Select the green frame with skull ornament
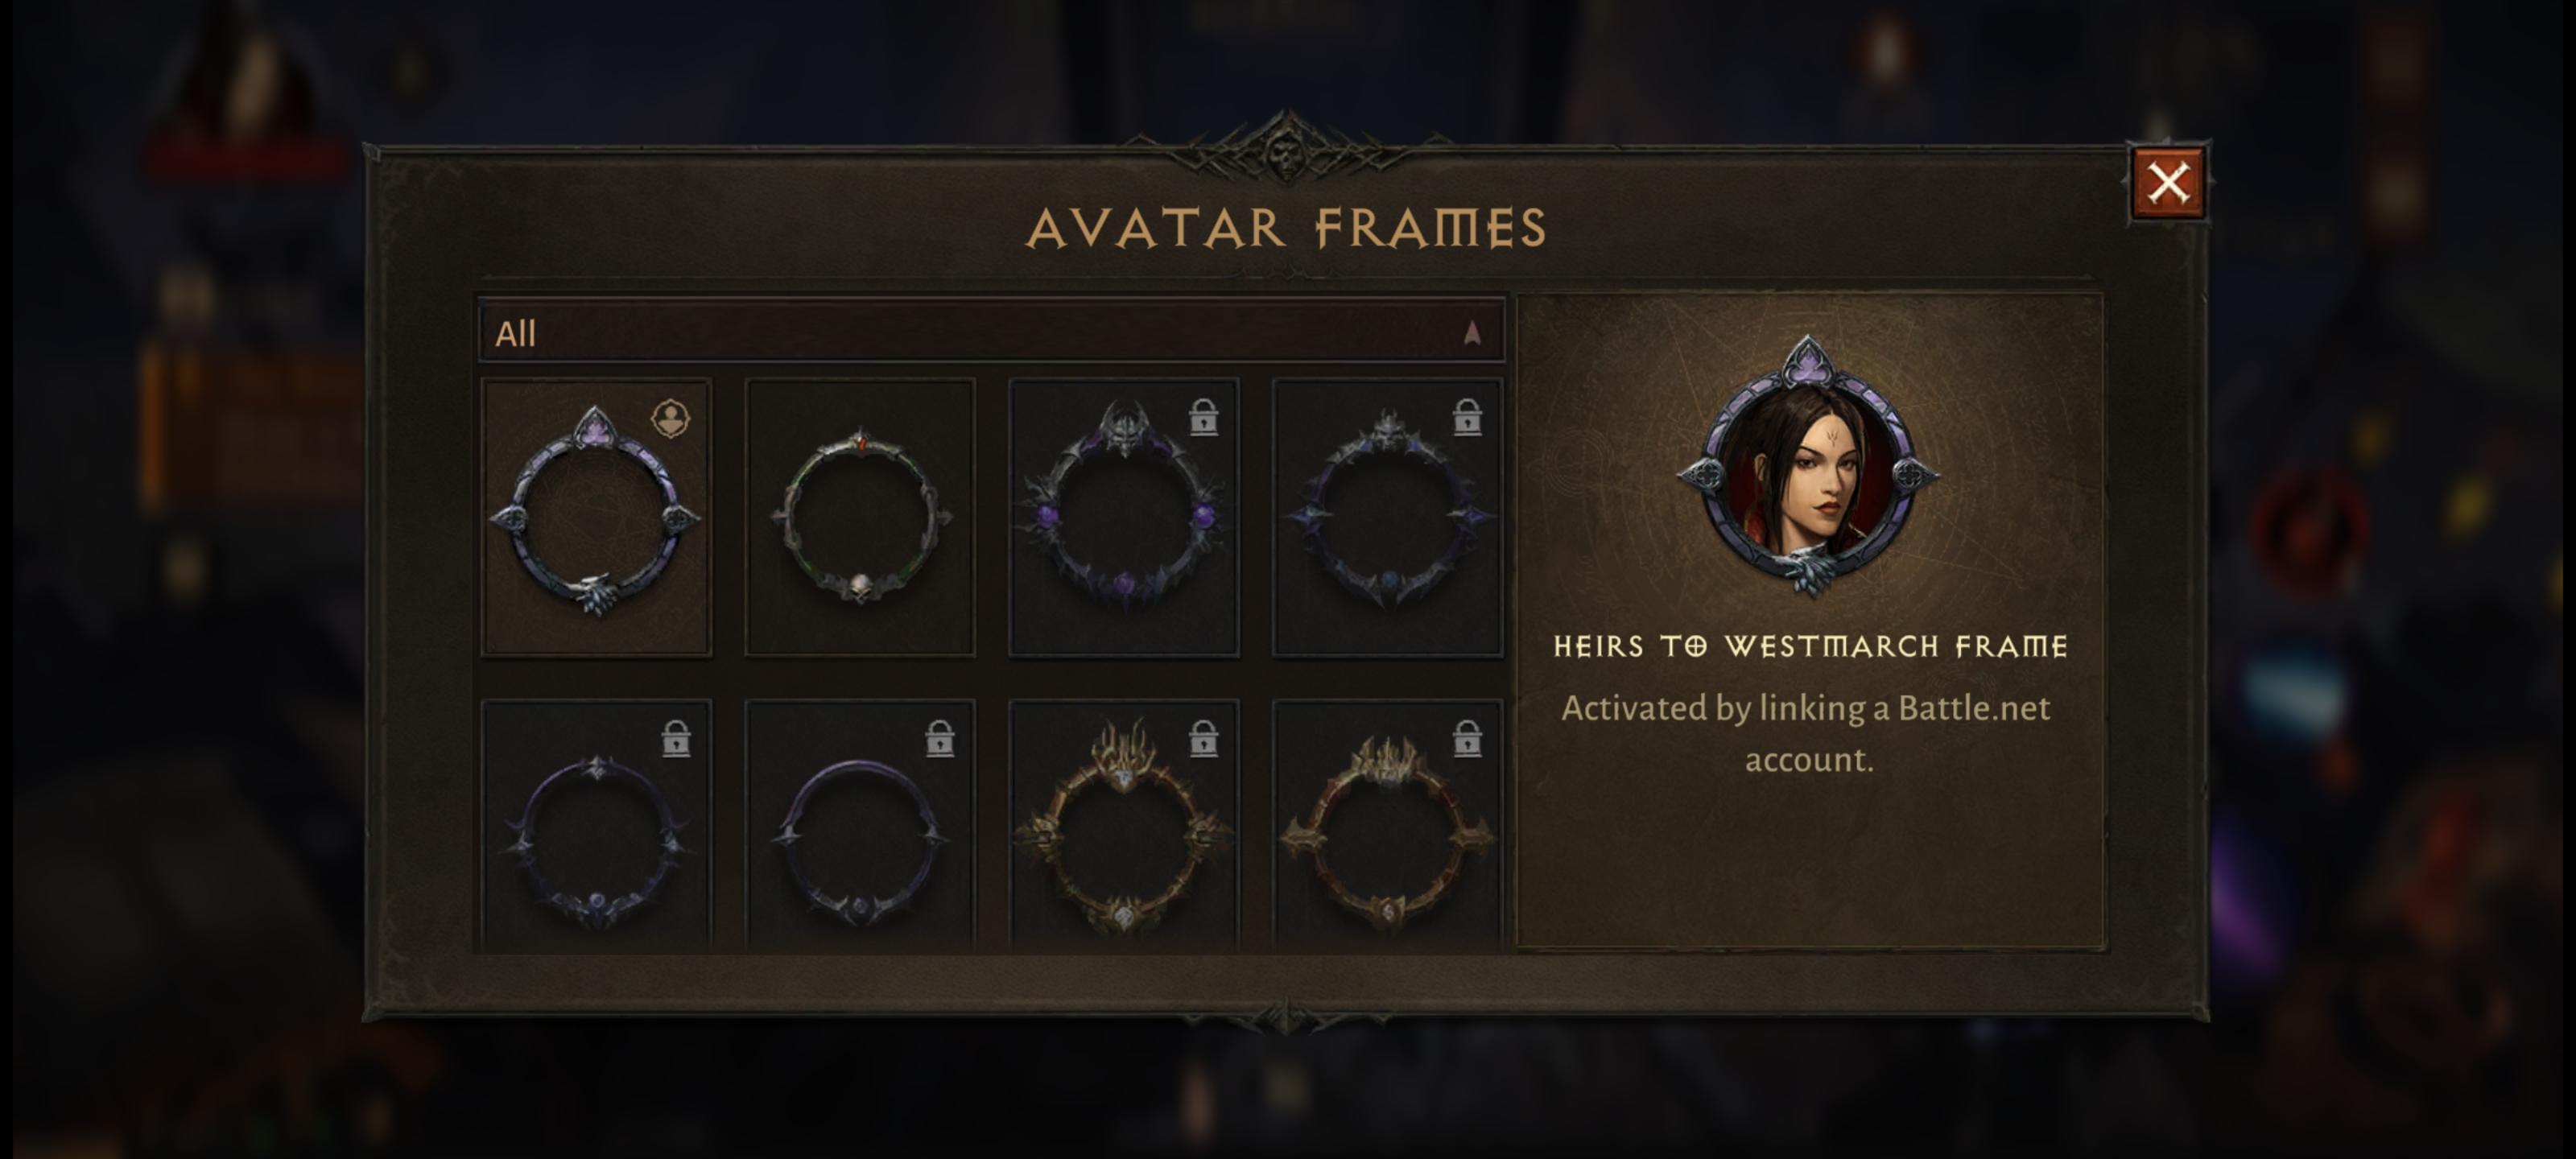This screenshot has width=2576, height=1159. click(860, 517)
